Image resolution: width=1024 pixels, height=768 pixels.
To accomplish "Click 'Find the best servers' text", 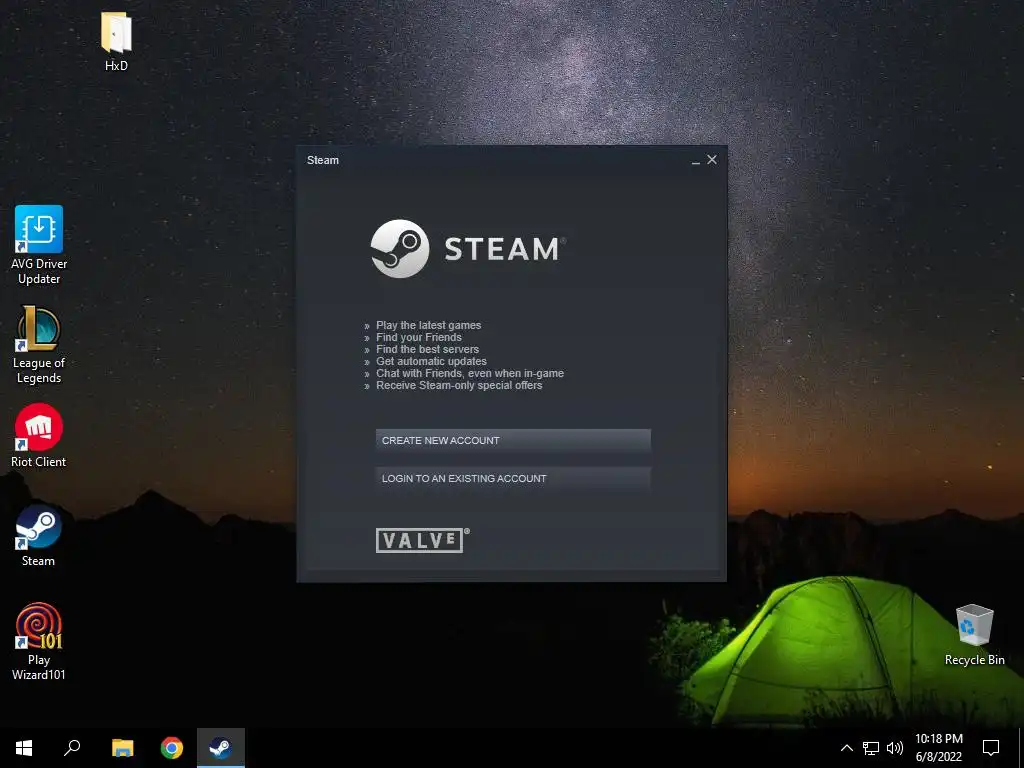I will (x=427, y=349).
